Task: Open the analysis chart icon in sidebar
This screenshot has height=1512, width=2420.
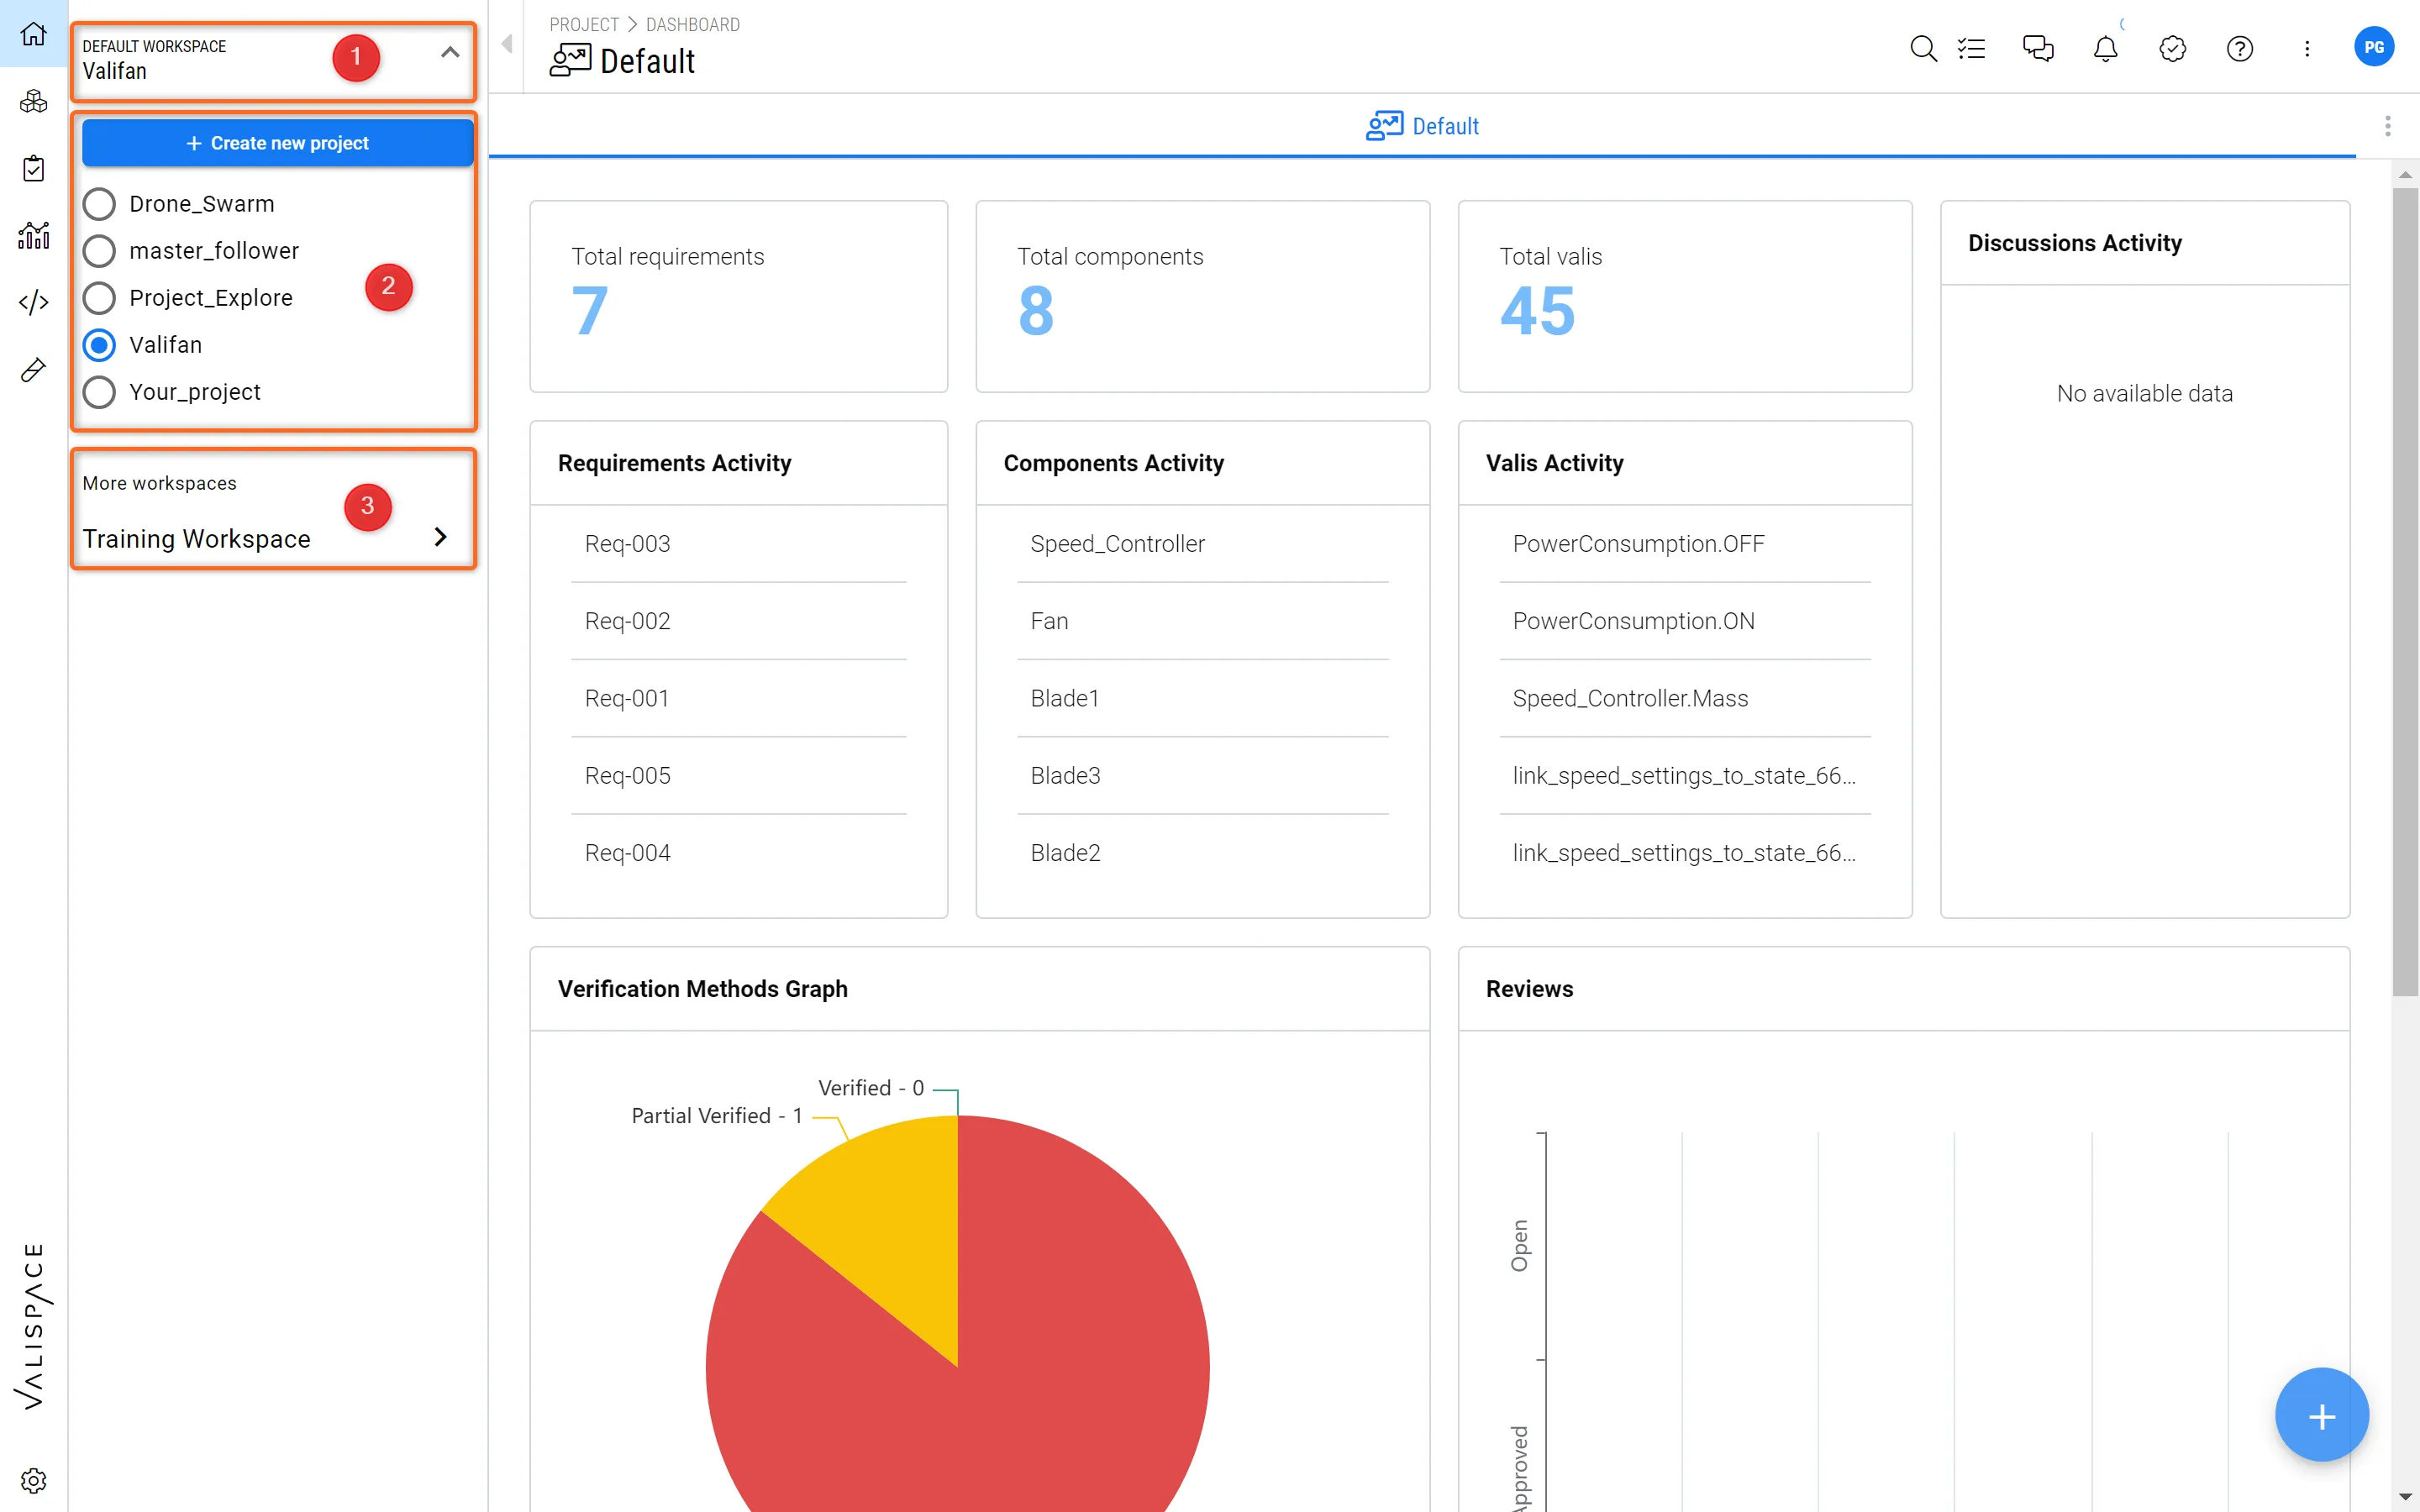Action: (33, 235)
